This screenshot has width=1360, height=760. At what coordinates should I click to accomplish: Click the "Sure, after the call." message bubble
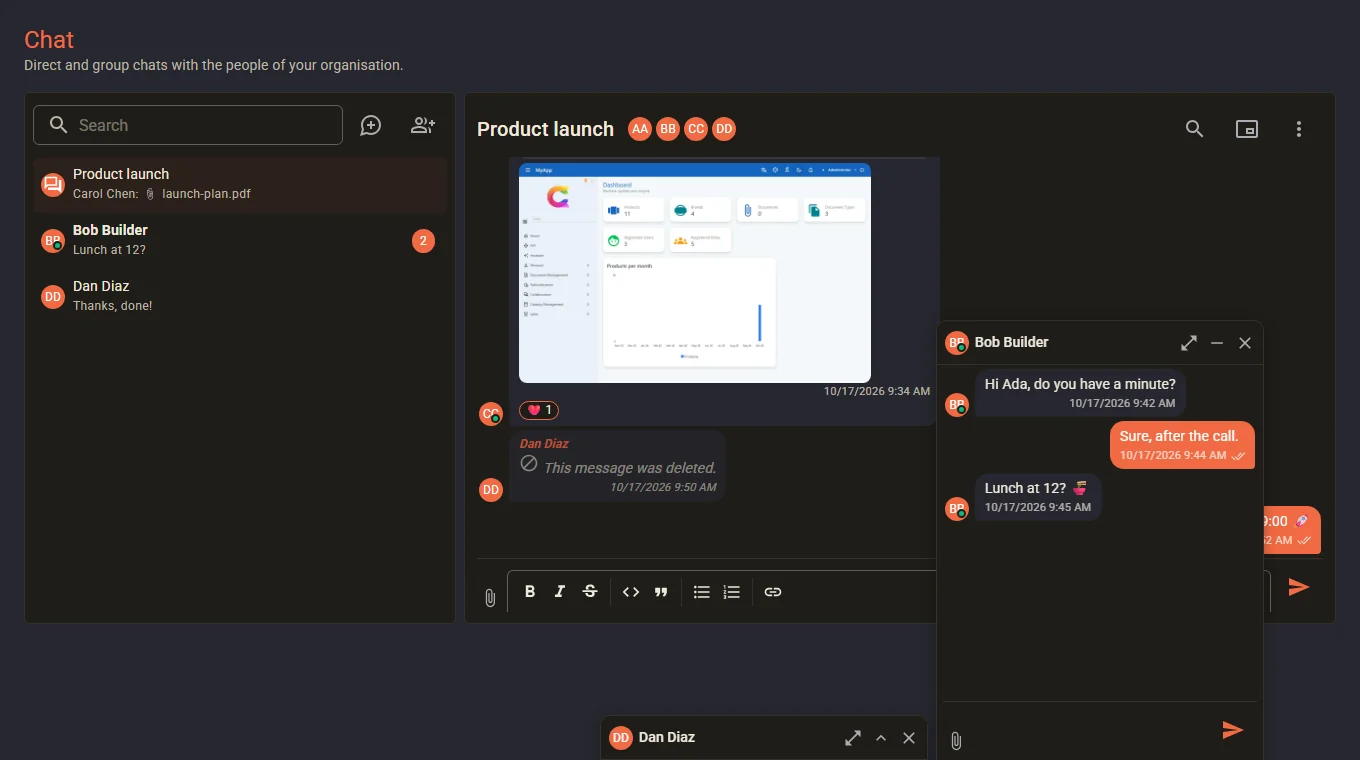coord(1182,444)
